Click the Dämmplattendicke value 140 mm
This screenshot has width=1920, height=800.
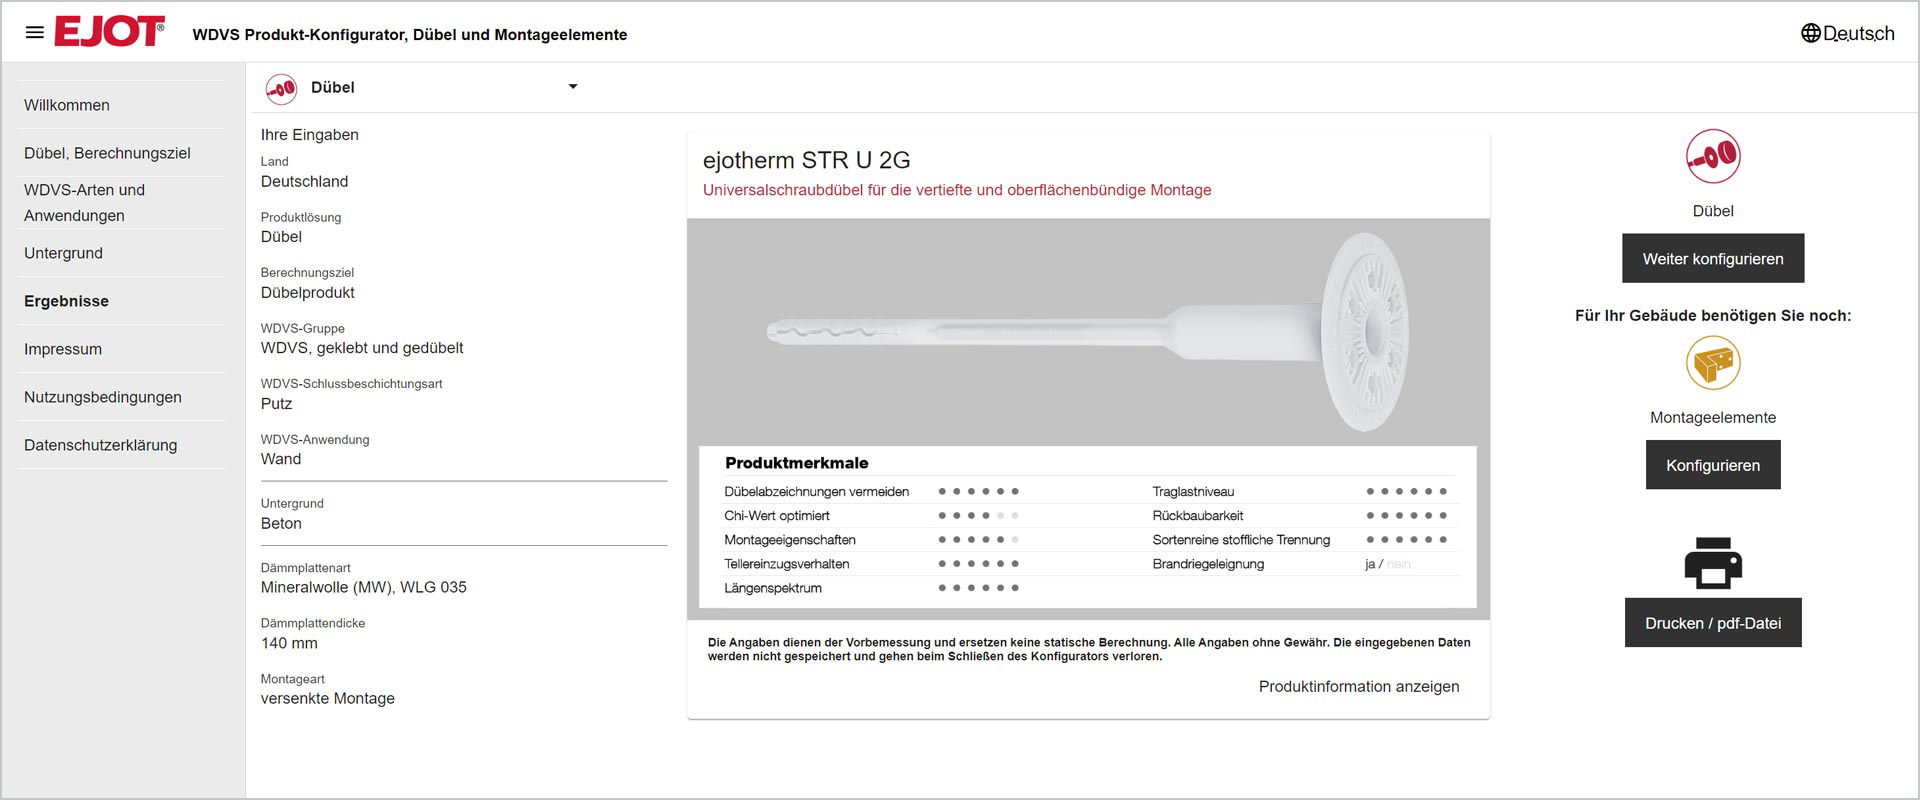coord(289,643)
